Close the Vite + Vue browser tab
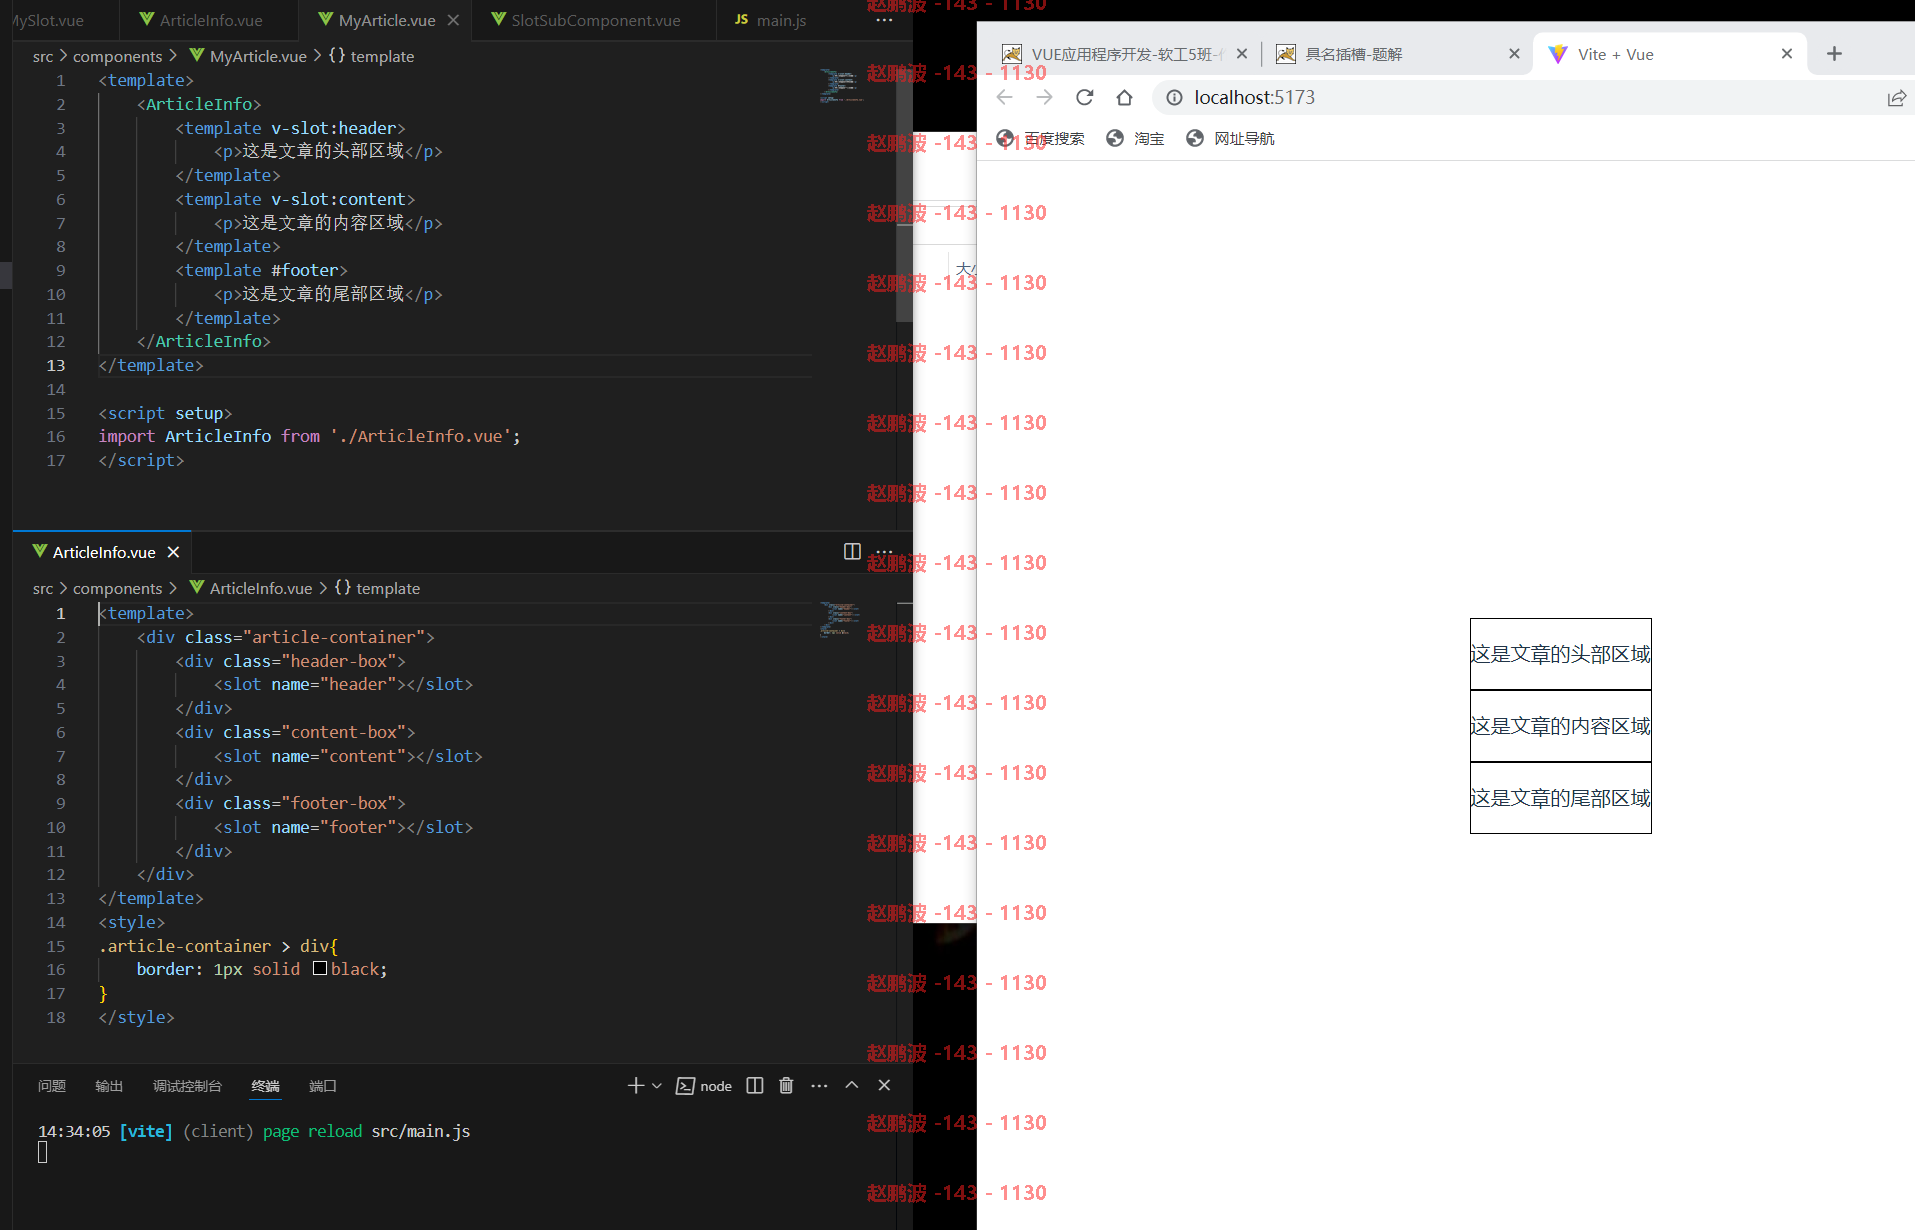 point(1787,54)
